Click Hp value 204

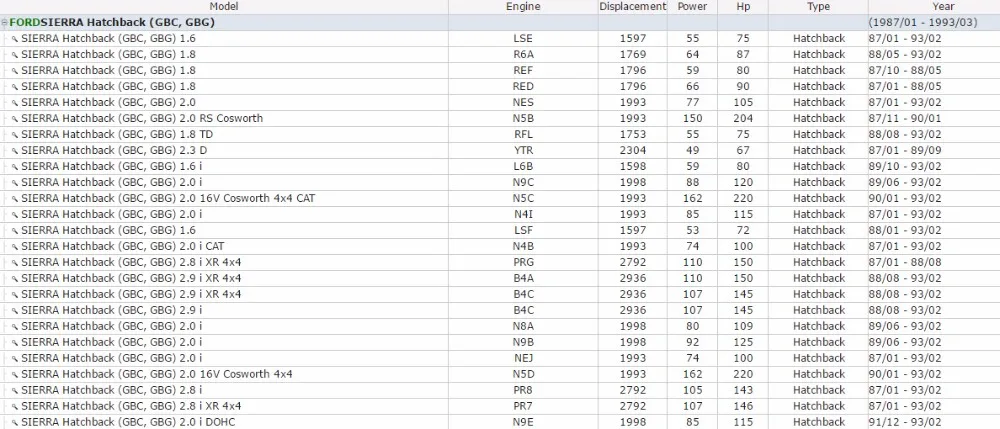(743, 119)
